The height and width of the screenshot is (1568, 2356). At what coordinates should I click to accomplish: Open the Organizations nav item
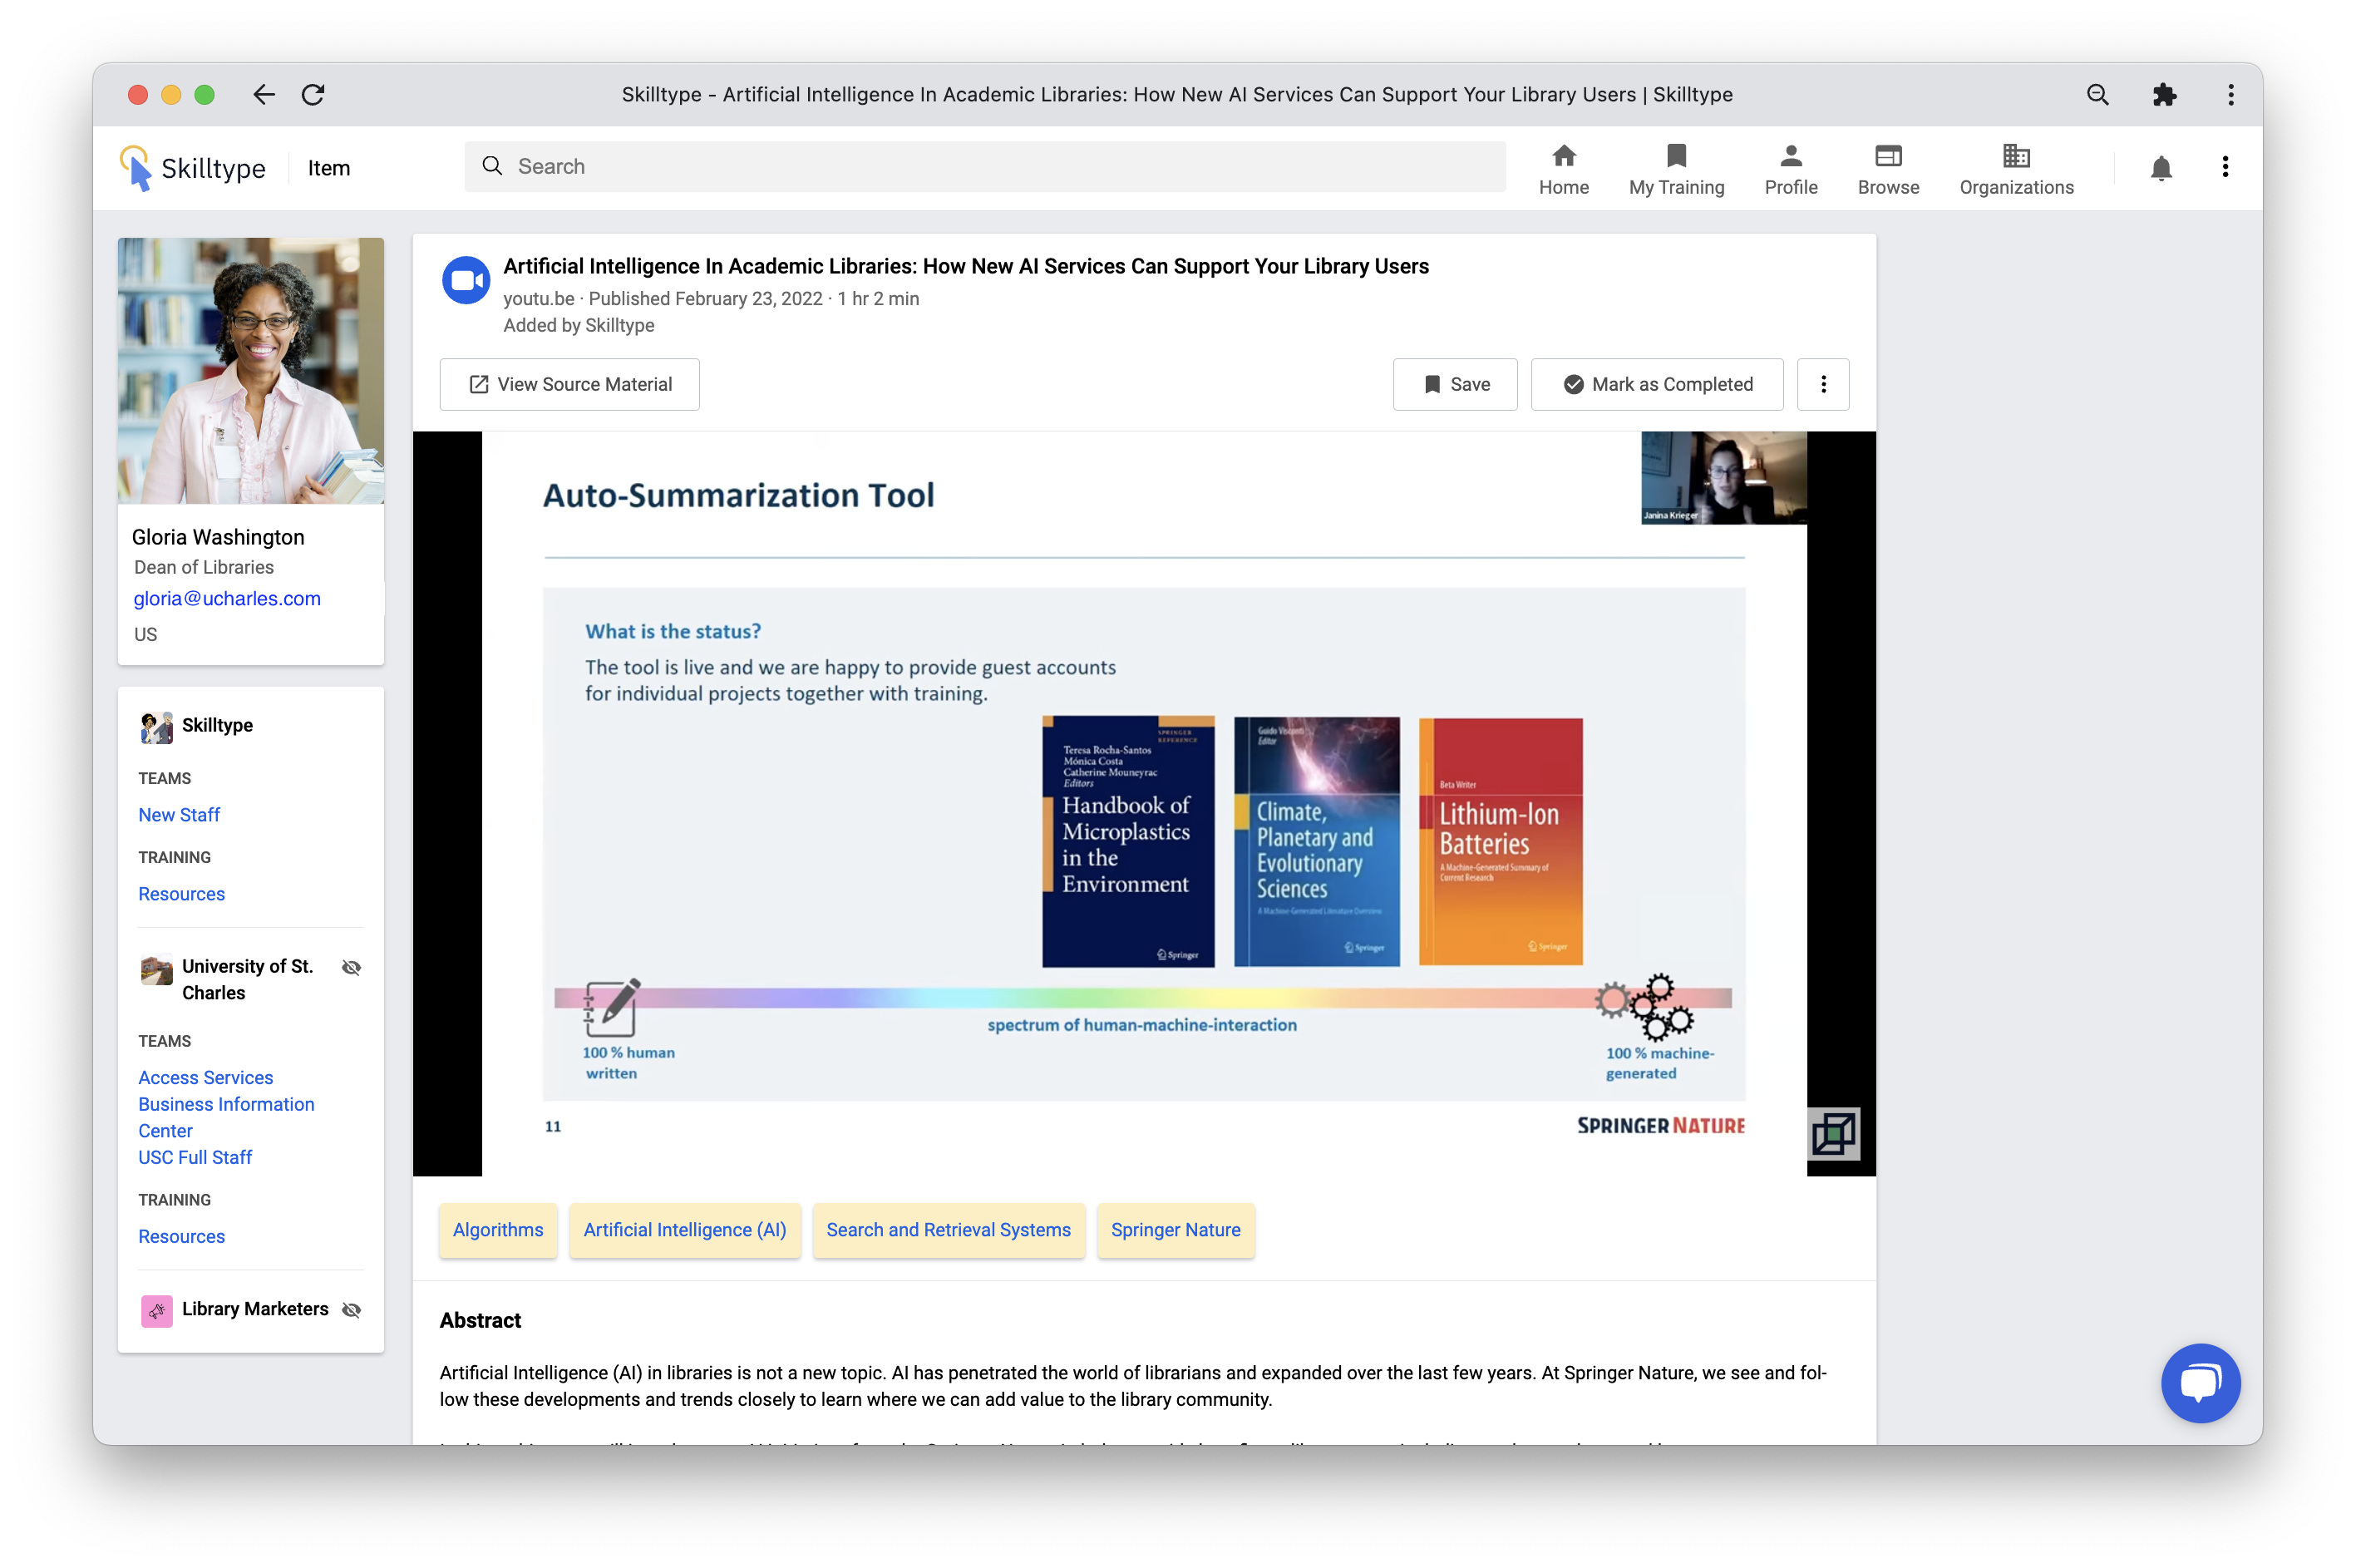click(x=2015, y=169)
